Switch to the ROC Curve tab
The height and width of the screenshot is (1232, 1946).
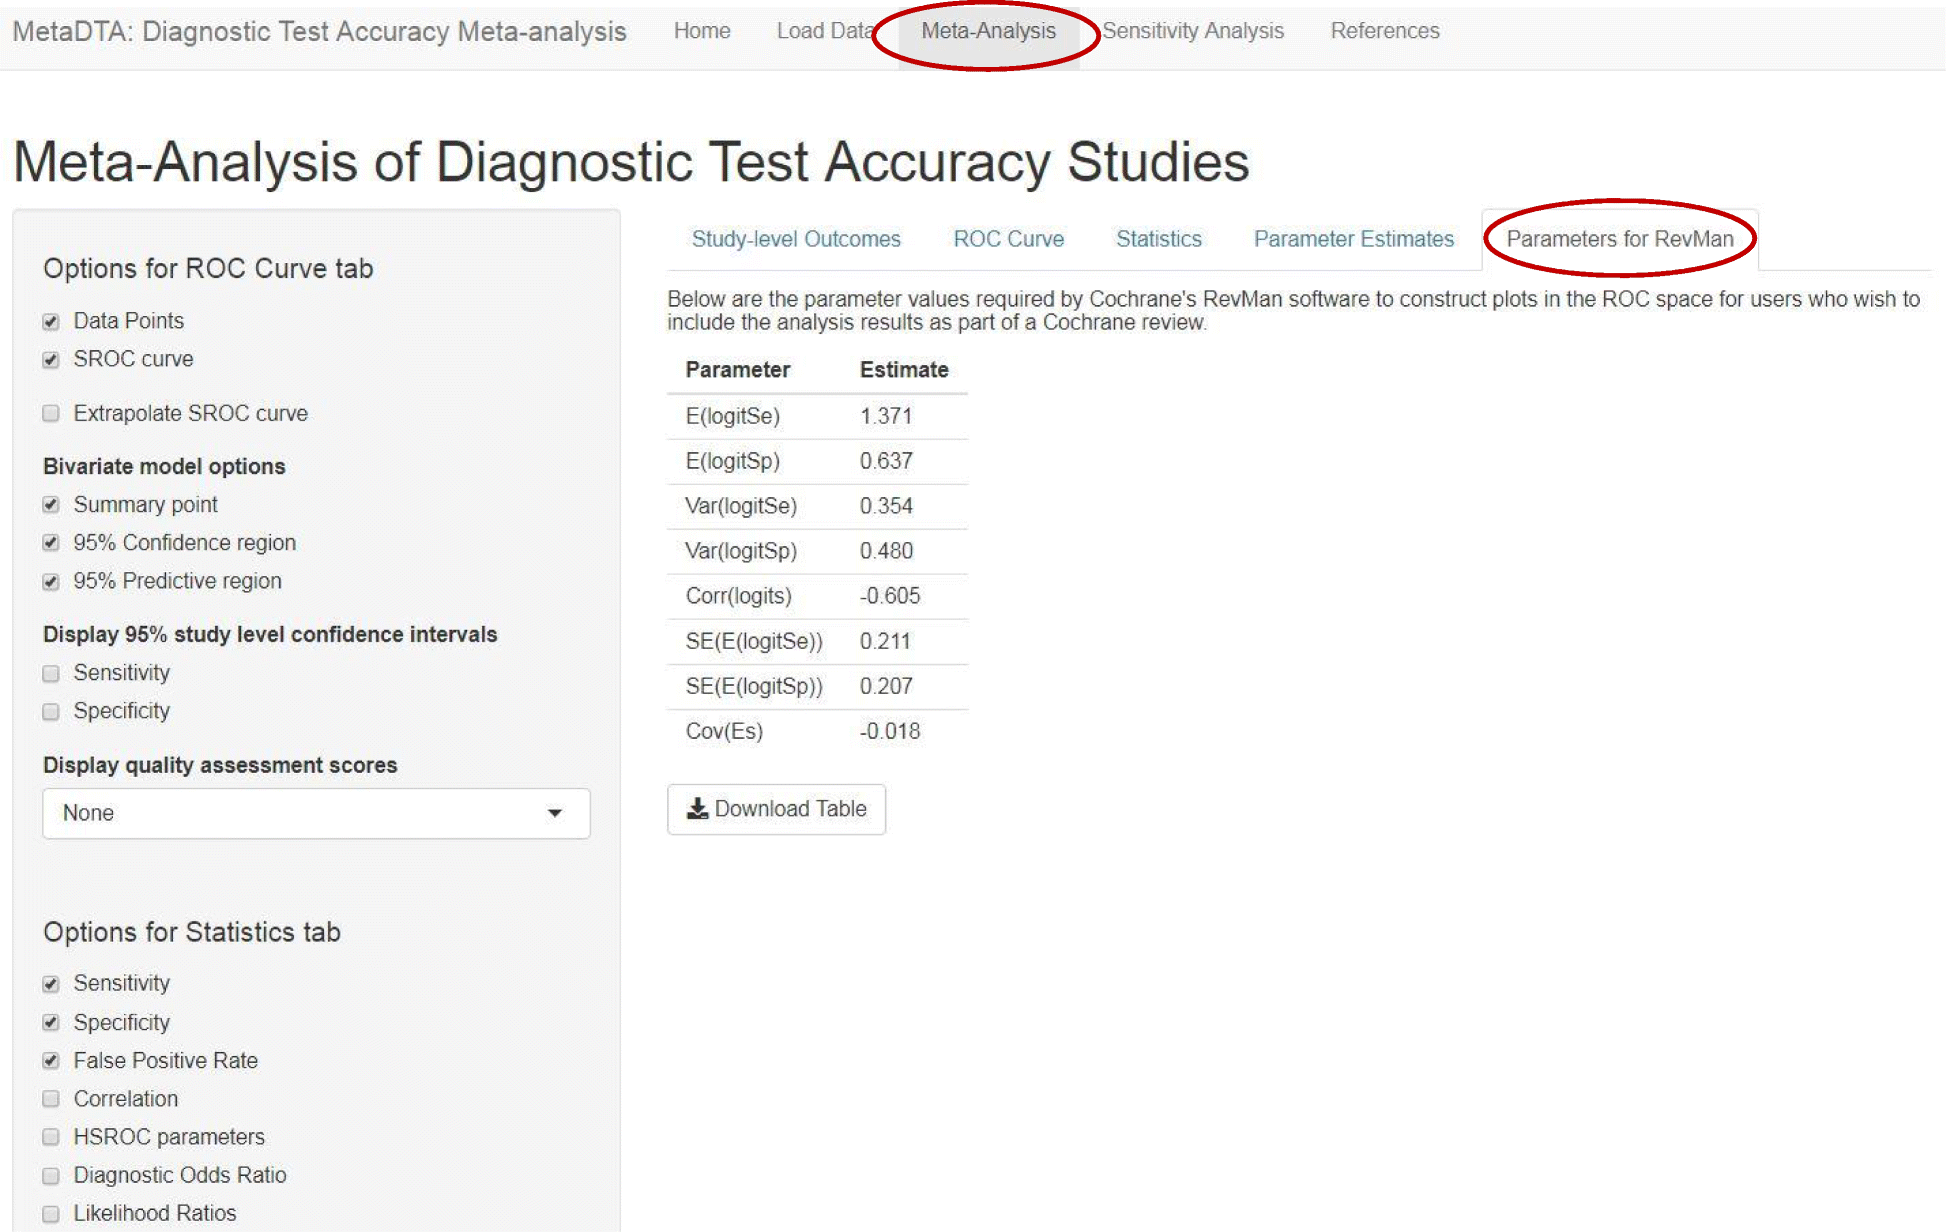[x=1008, y=239]
